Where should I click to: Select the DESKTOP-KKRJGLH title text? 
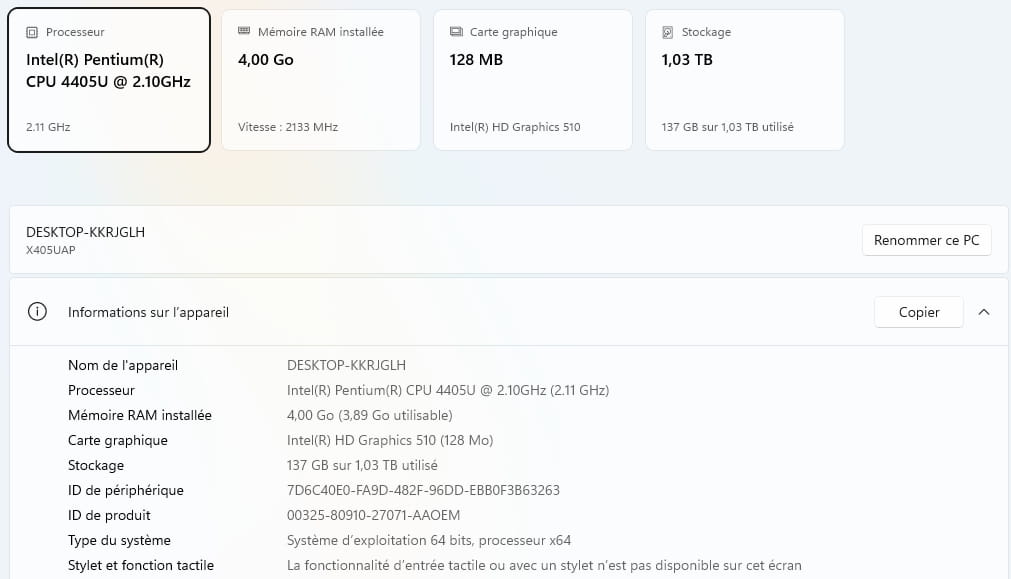tap(85, 232)
